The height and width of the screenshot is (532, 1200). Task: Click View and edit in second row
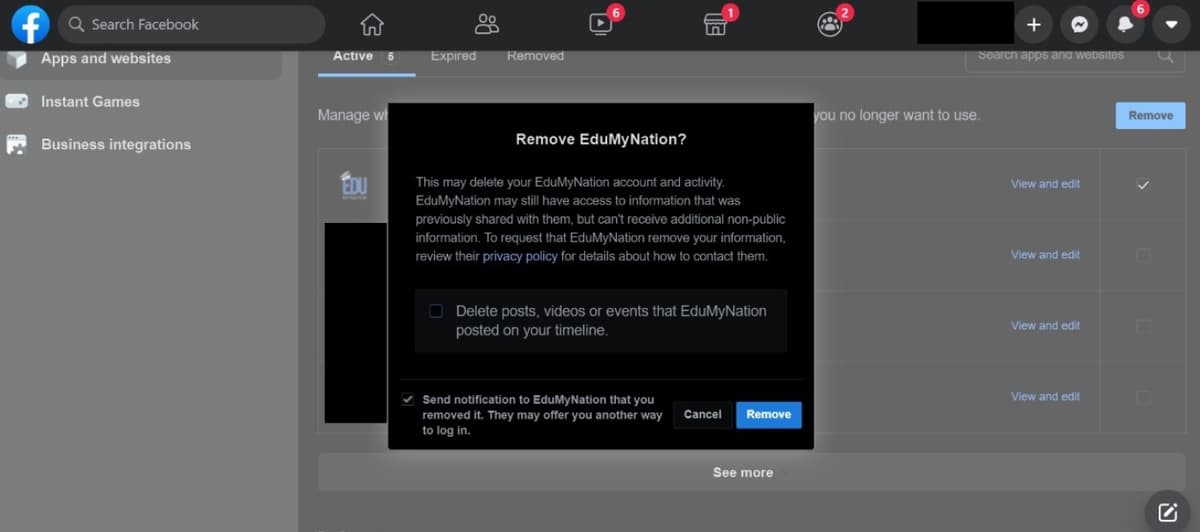pos(1045,255)
